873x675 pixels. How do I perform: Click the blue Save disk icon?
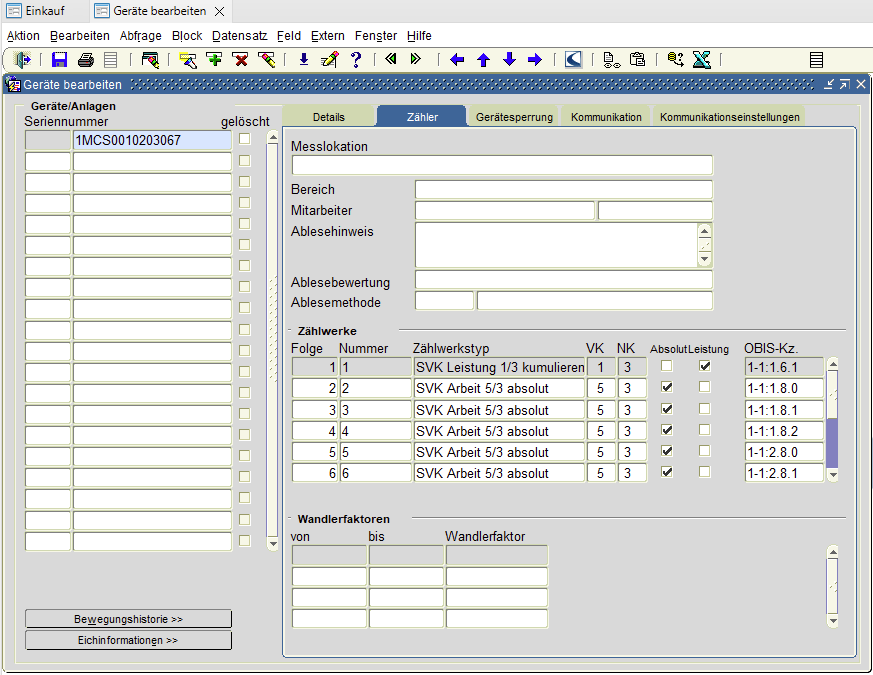coord(60,60)
